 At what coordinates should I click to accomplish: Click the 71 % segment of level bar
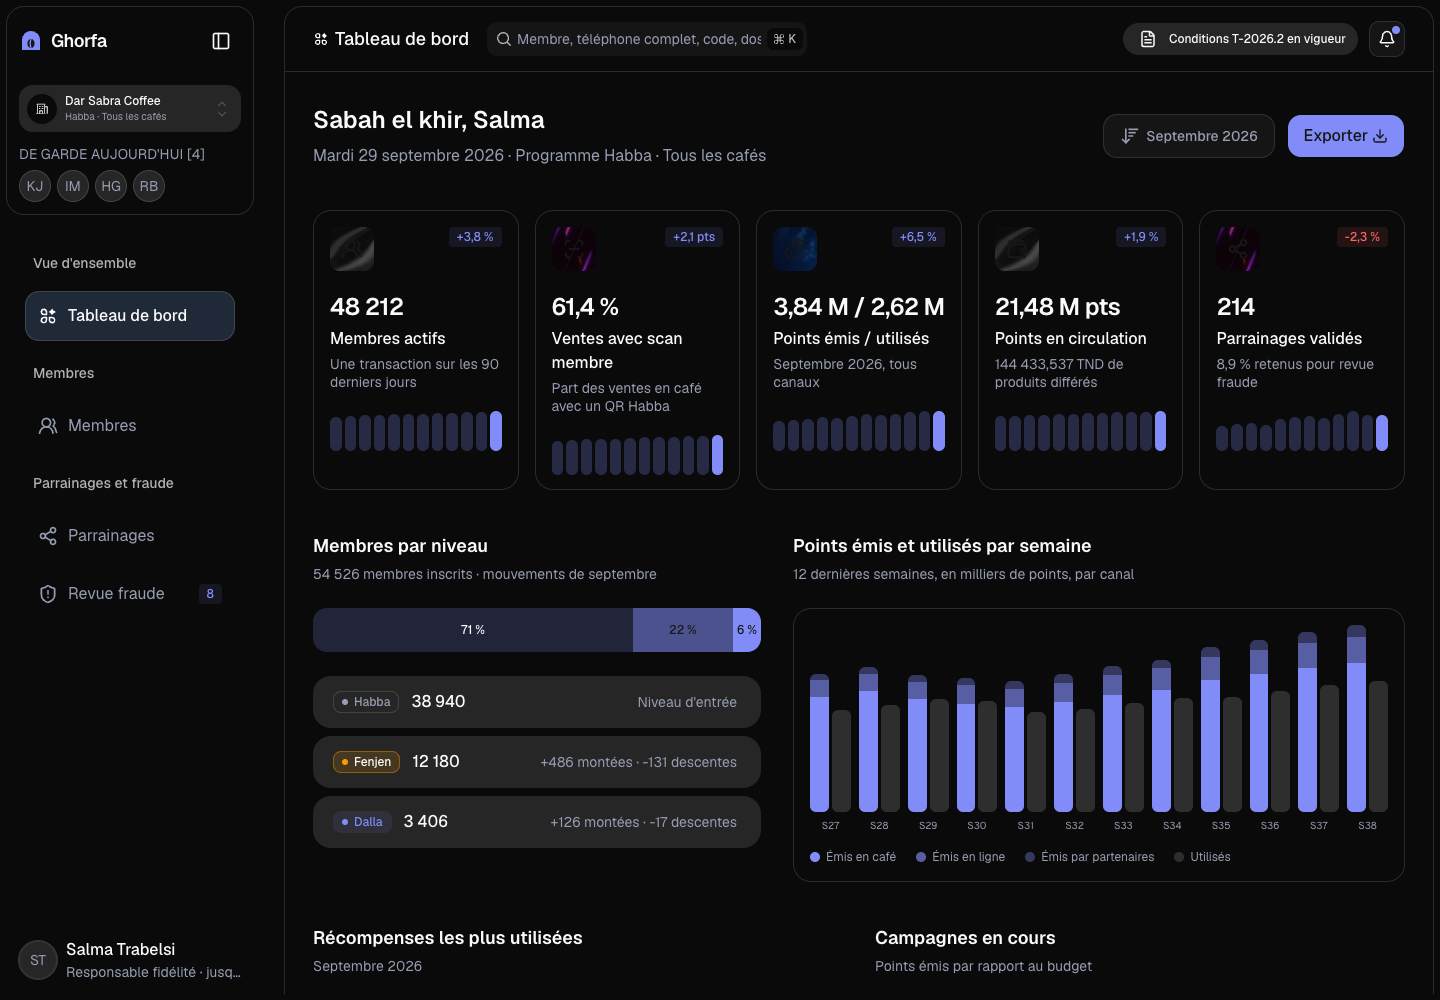click(x=473, y=630)
